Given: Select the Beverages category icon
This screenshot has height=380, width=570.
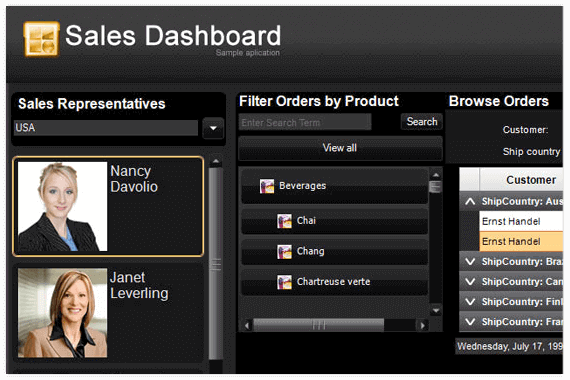Looking at the screenshot, I should (267, 186).
